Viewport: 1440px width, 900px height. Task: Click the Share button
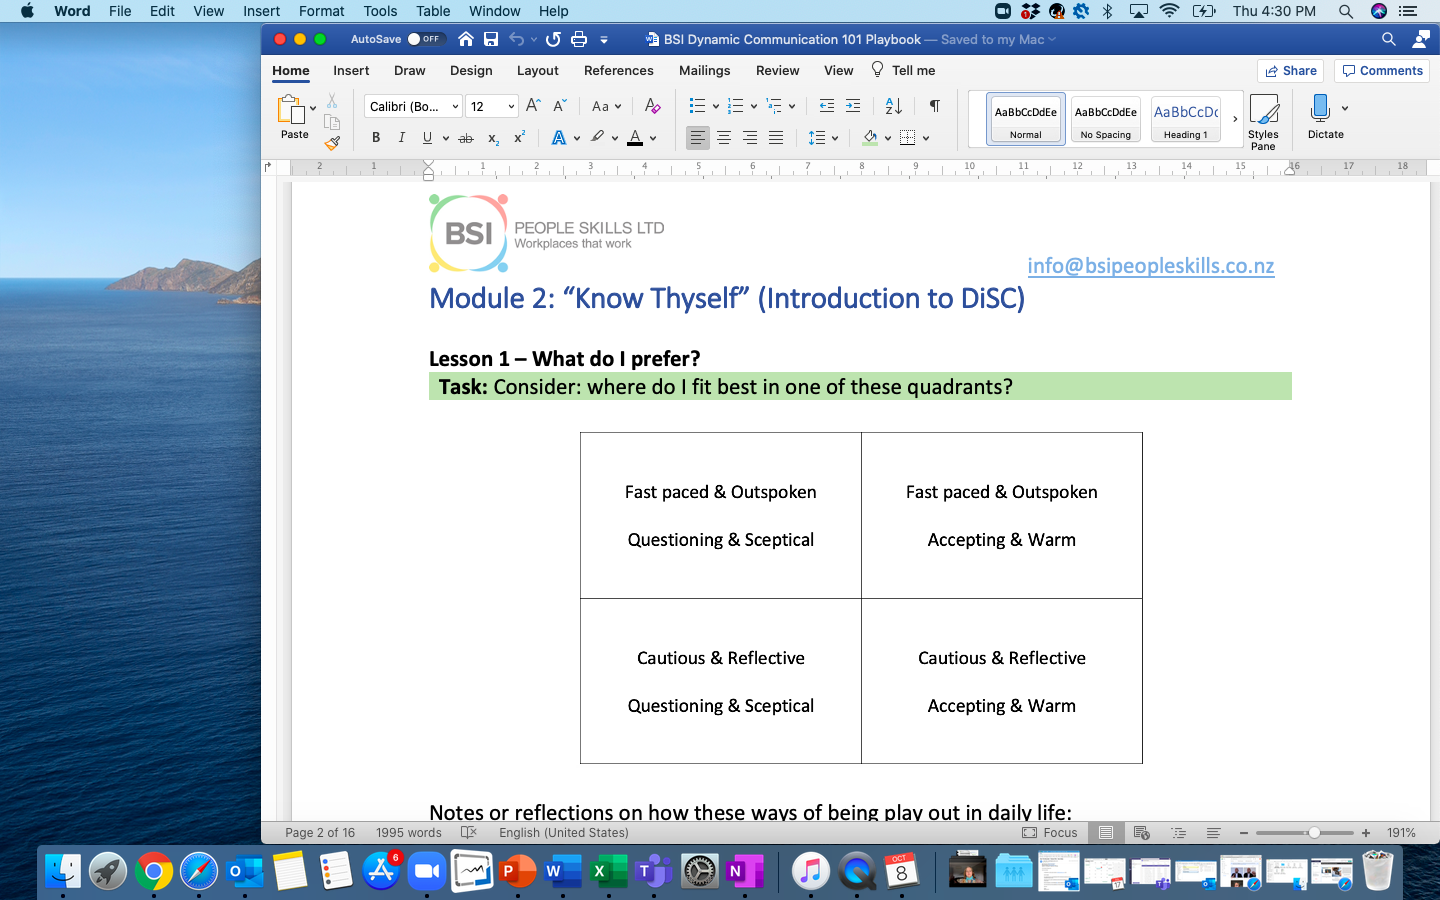1291,70
